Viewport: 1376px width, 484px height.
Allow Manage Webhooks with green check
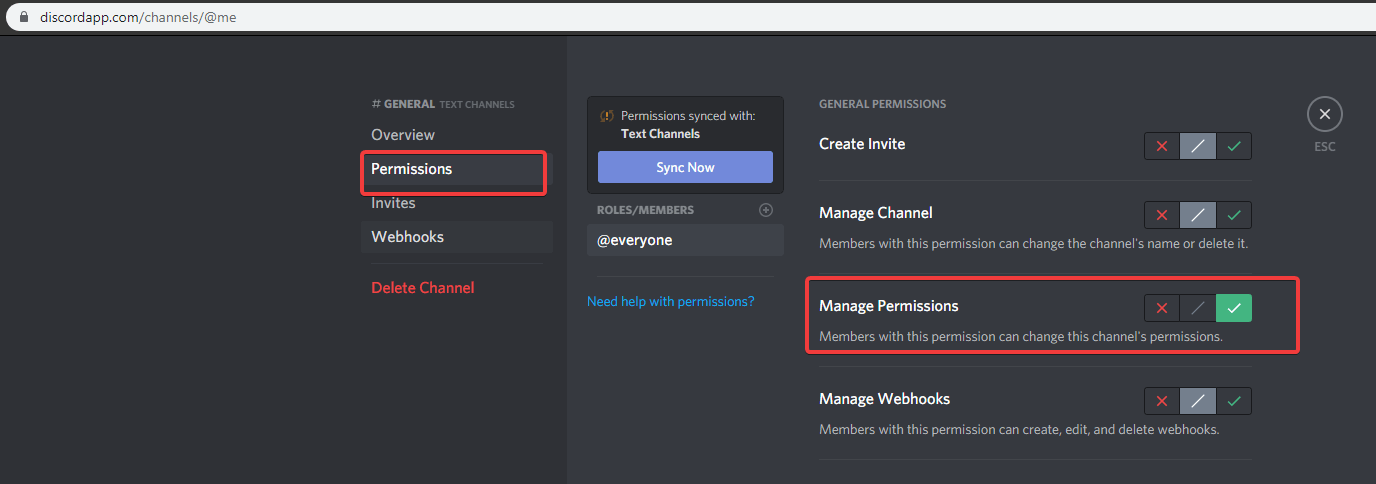point(1234,401)
